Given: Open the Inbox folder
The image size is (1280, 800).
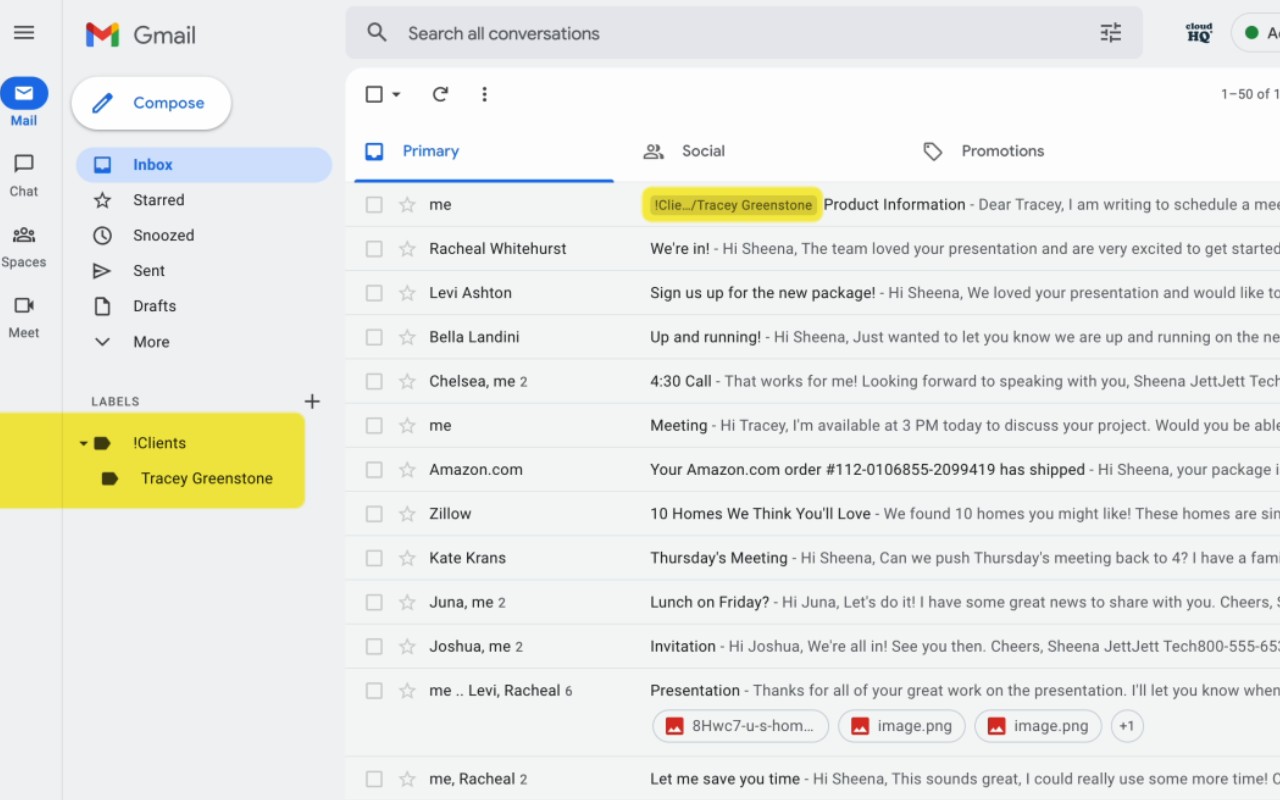Looking at the screenshot, I should tap(204, 165).
